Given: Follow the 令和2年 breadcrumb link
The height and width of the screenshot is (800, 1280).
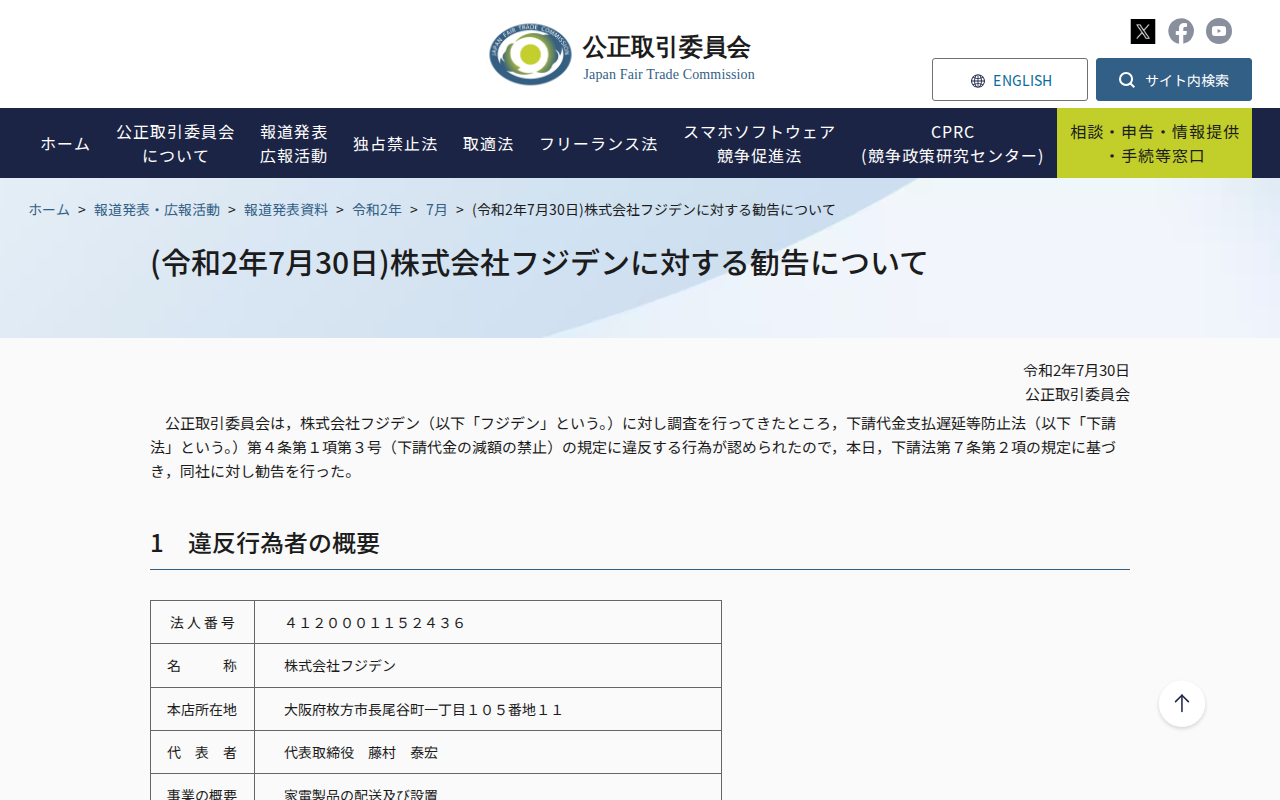Looking at the screenshot, I should point(377,210).
